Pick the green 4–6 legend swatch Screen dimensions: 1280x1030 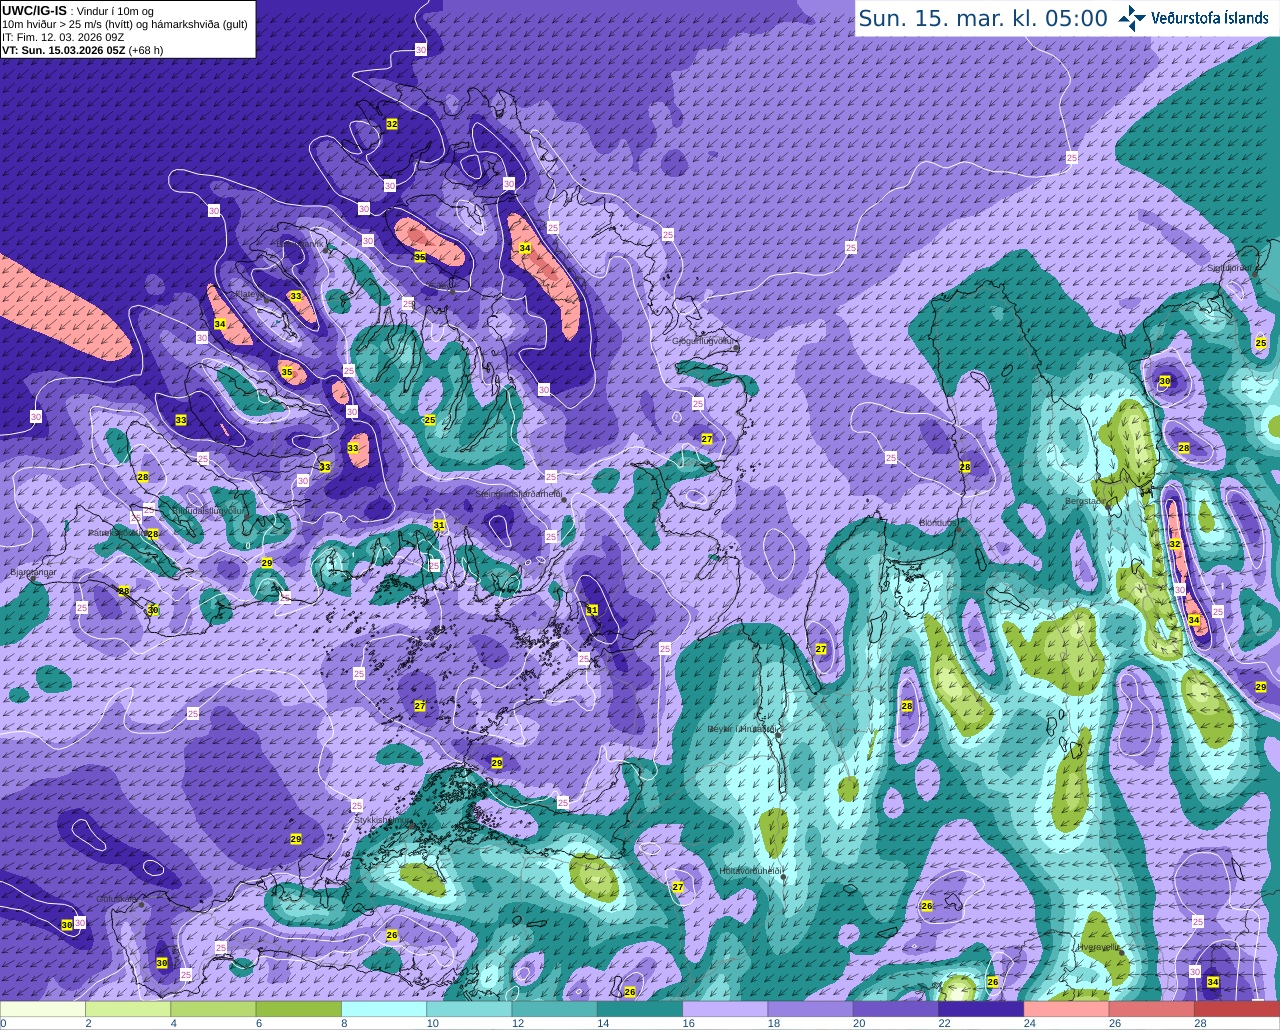[x=213, y=1009]
